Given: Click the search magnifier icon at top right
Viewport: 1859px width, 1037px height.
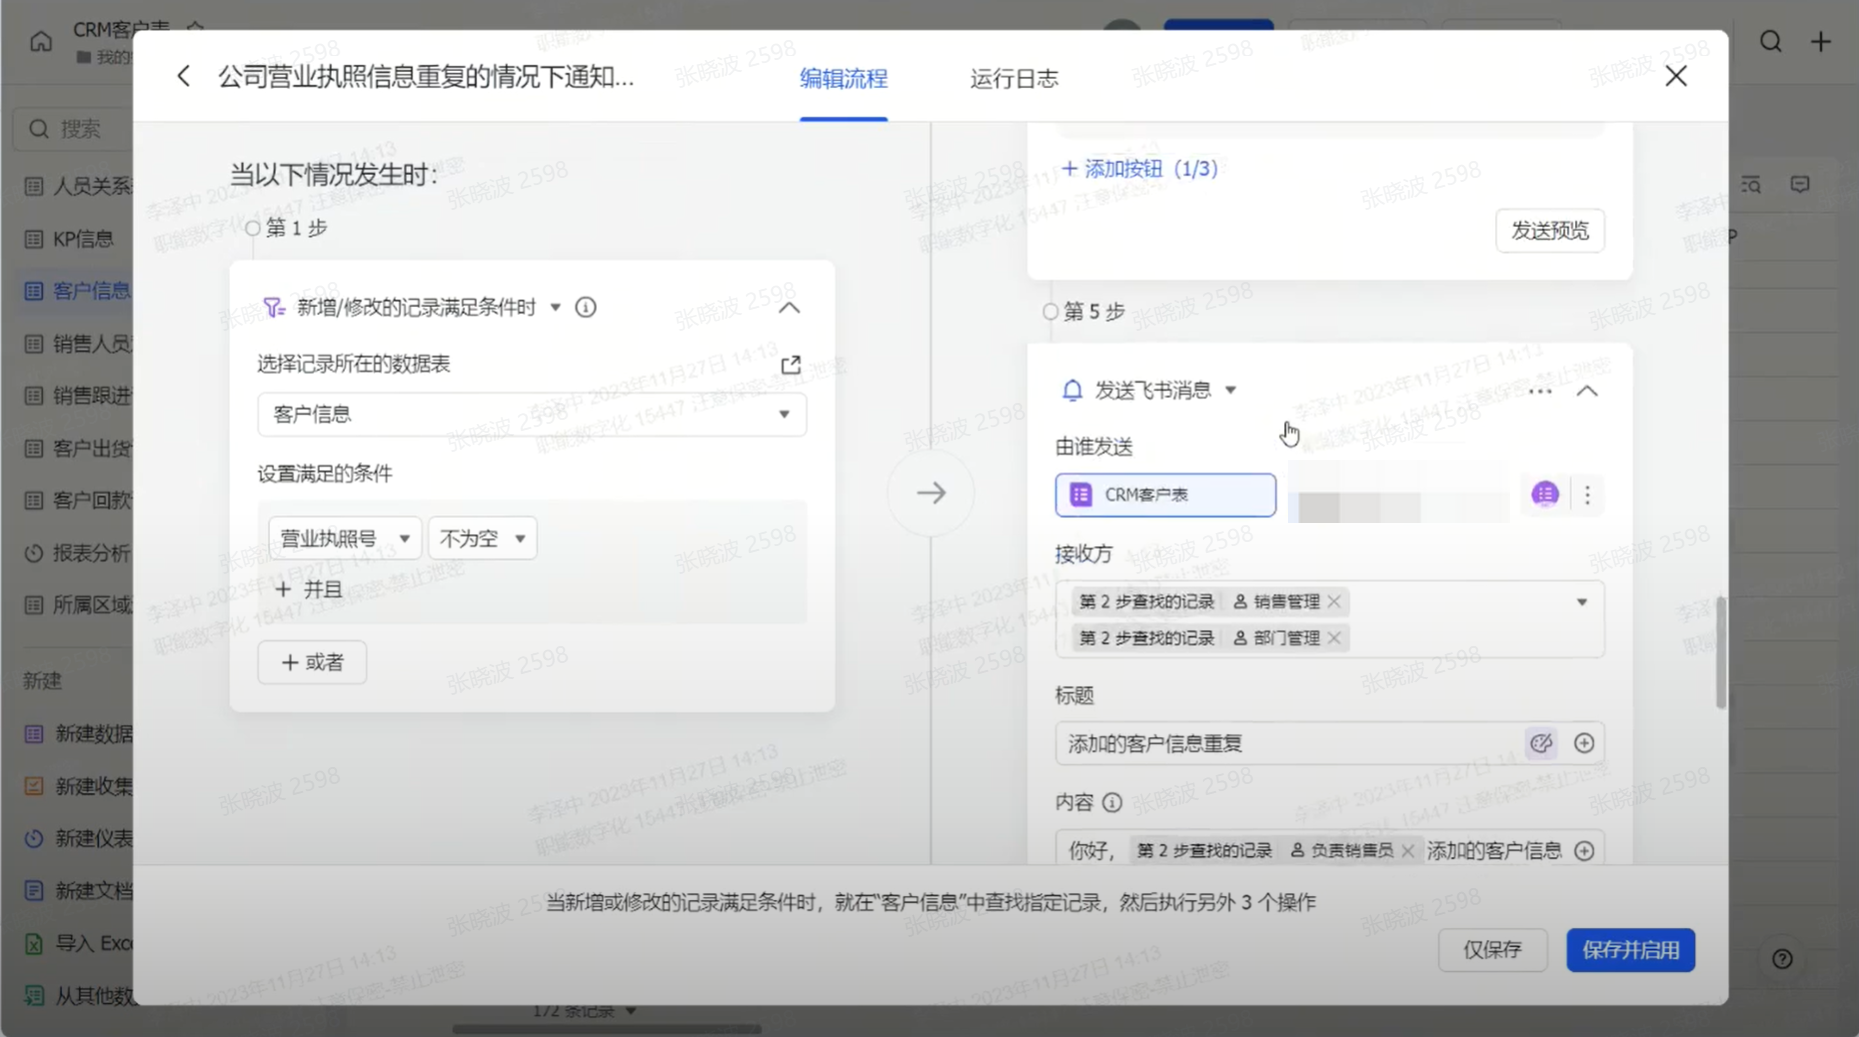Looking at the screenshot, I should tap(1770, 42).
